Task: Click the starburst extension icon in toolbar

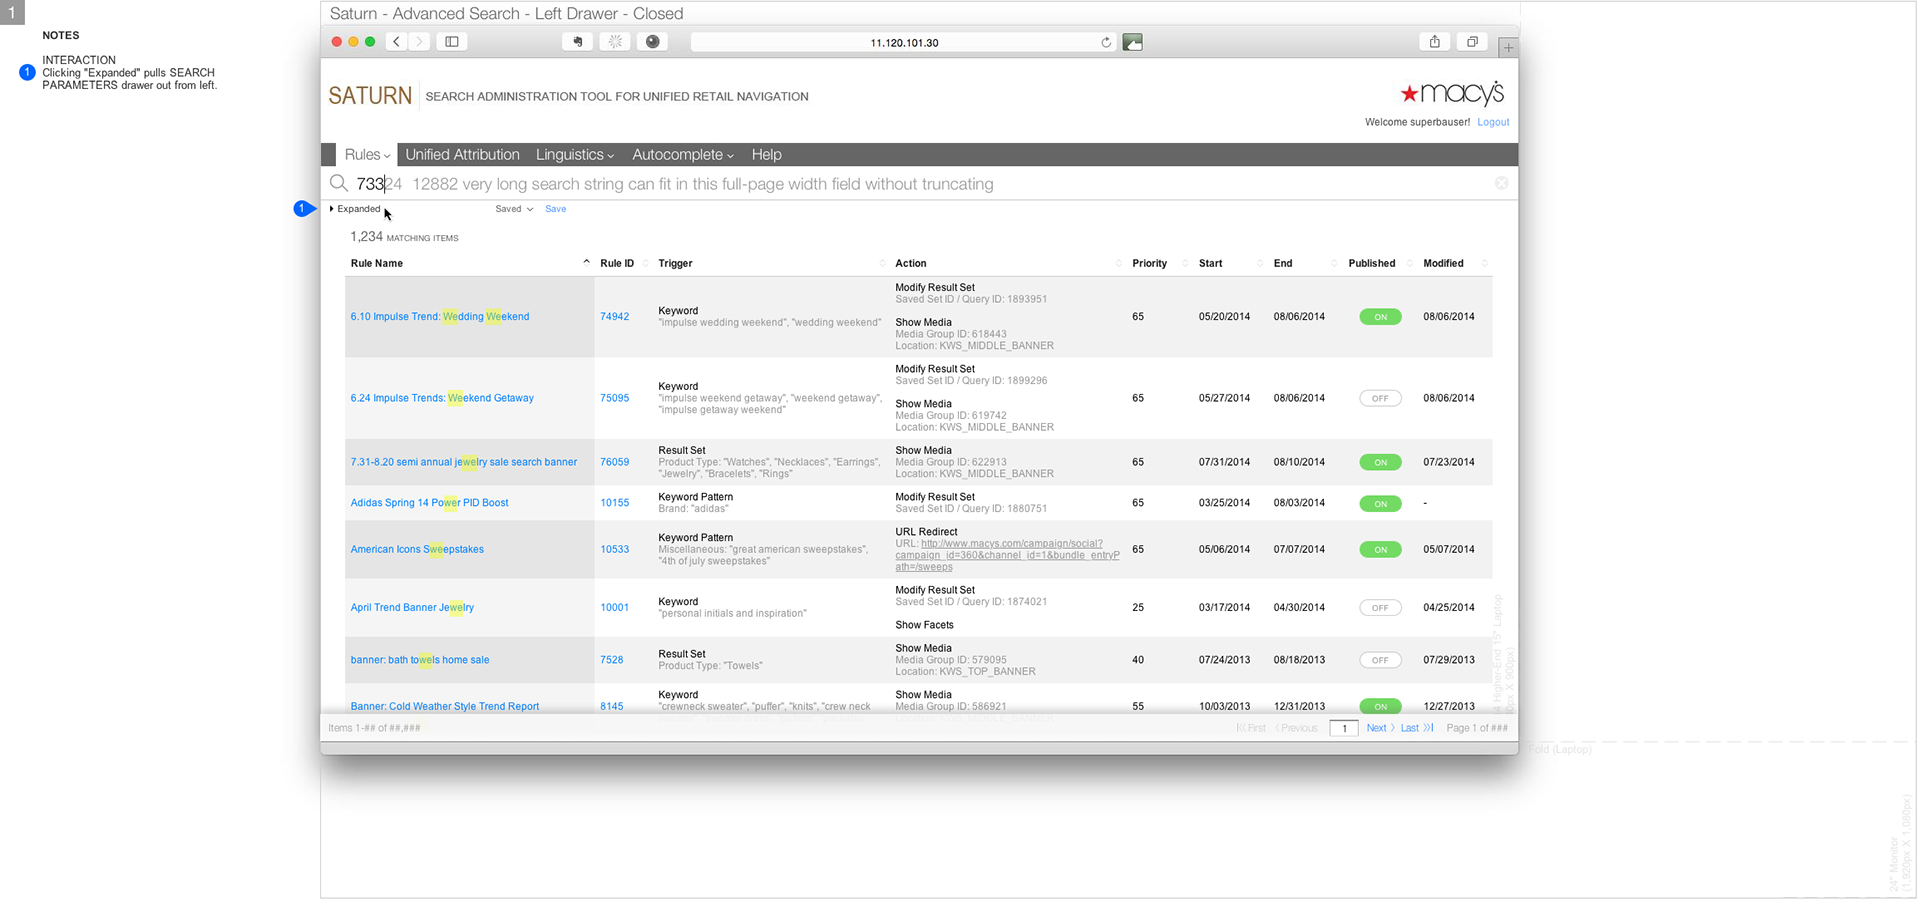Action: (615, 42)
